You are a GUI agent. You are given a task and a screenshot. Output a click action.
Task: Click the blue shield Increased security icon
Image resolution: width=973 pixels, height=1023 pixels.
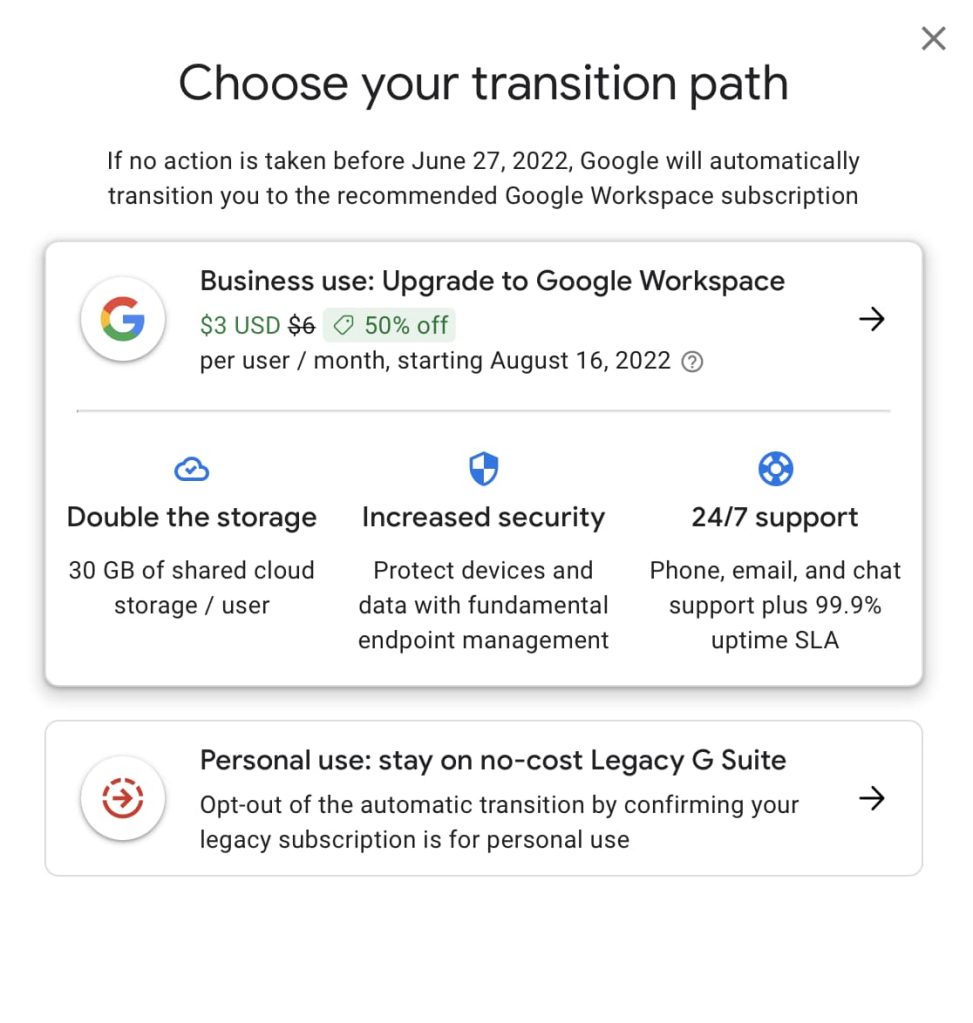(x=483, y=468)
